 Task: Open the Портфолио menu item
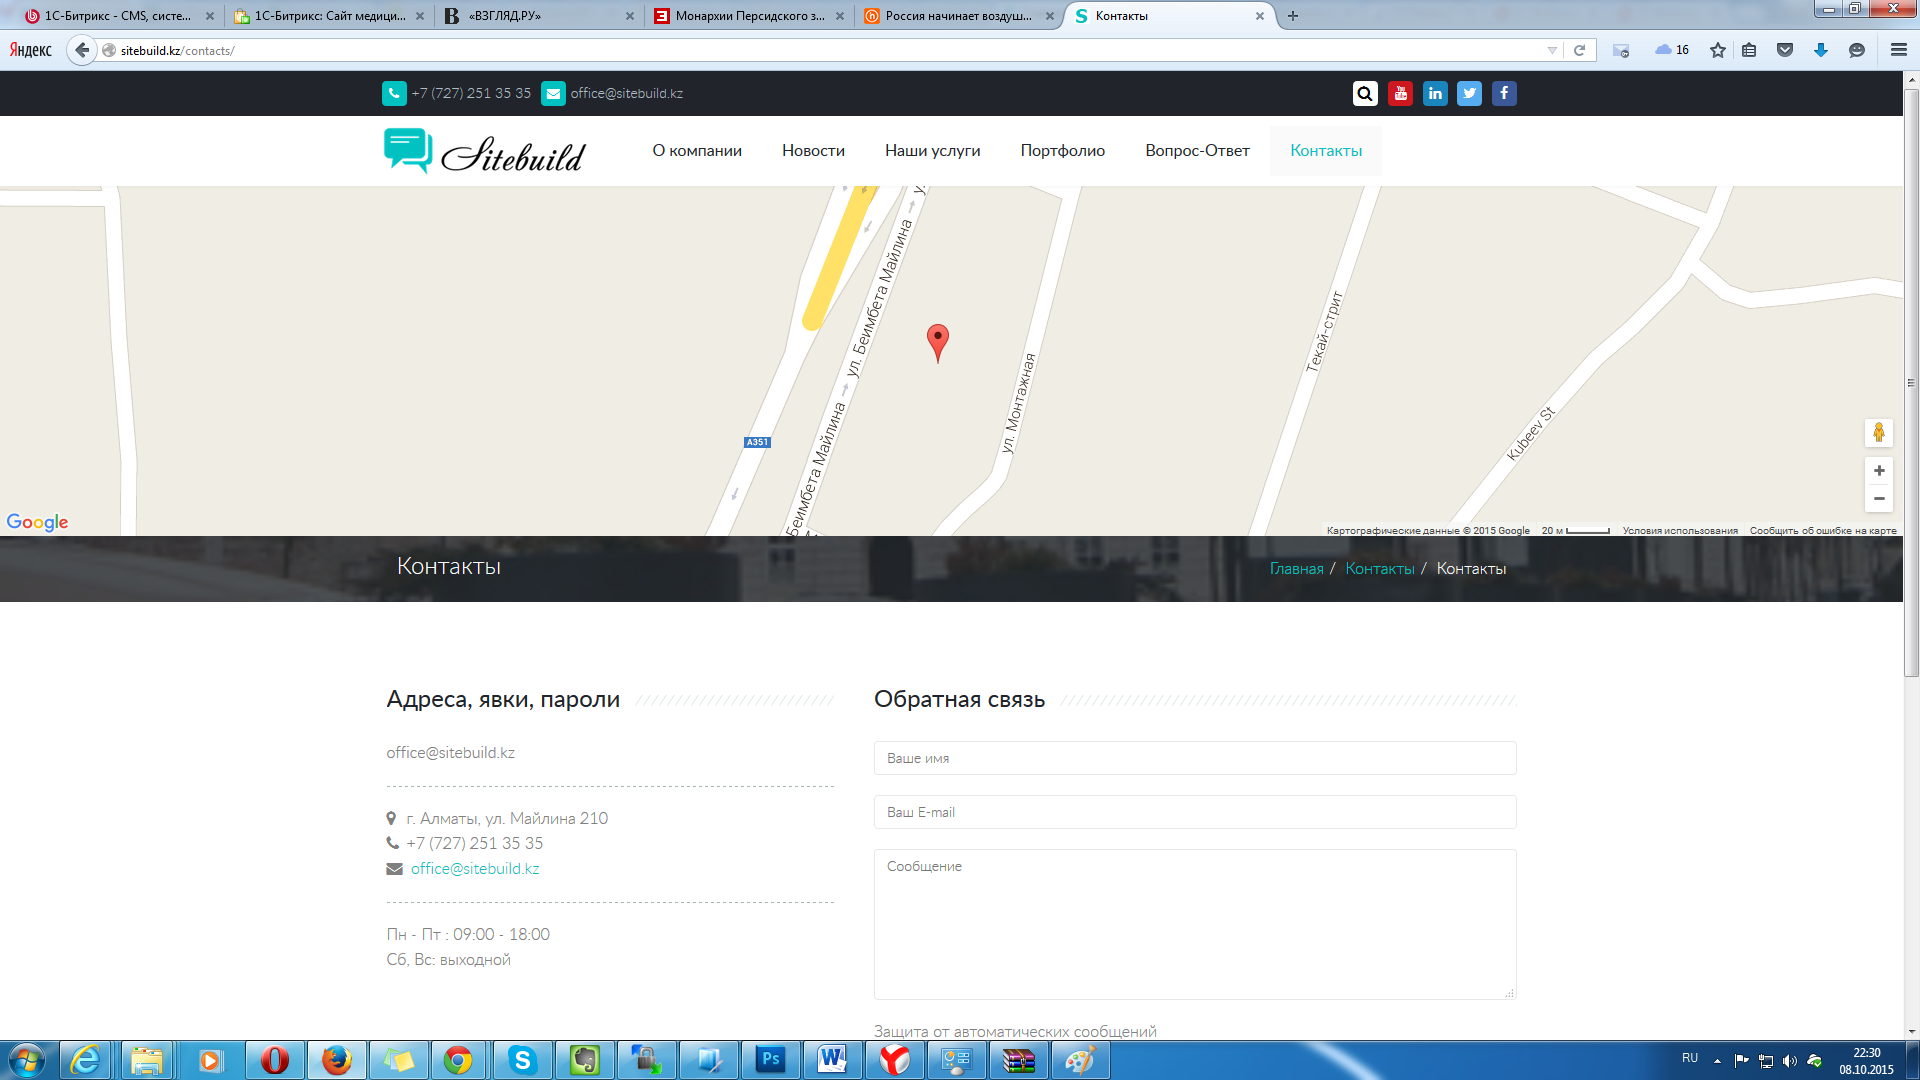click(x=1062, y=151)
